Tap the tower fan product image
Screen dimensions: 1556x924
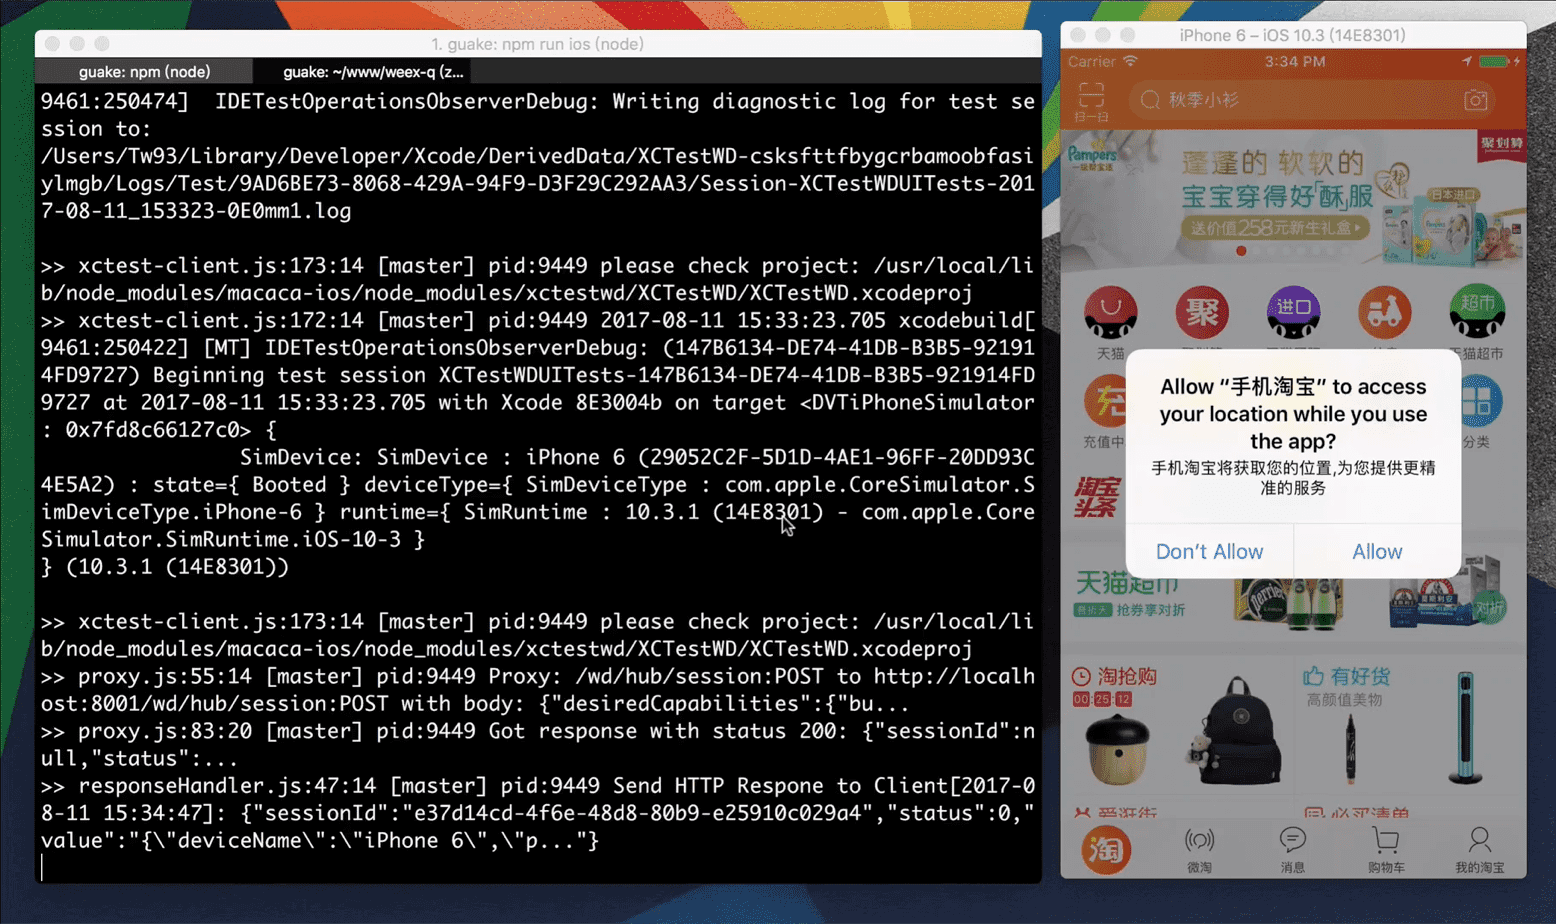(x=1465, y=727)
